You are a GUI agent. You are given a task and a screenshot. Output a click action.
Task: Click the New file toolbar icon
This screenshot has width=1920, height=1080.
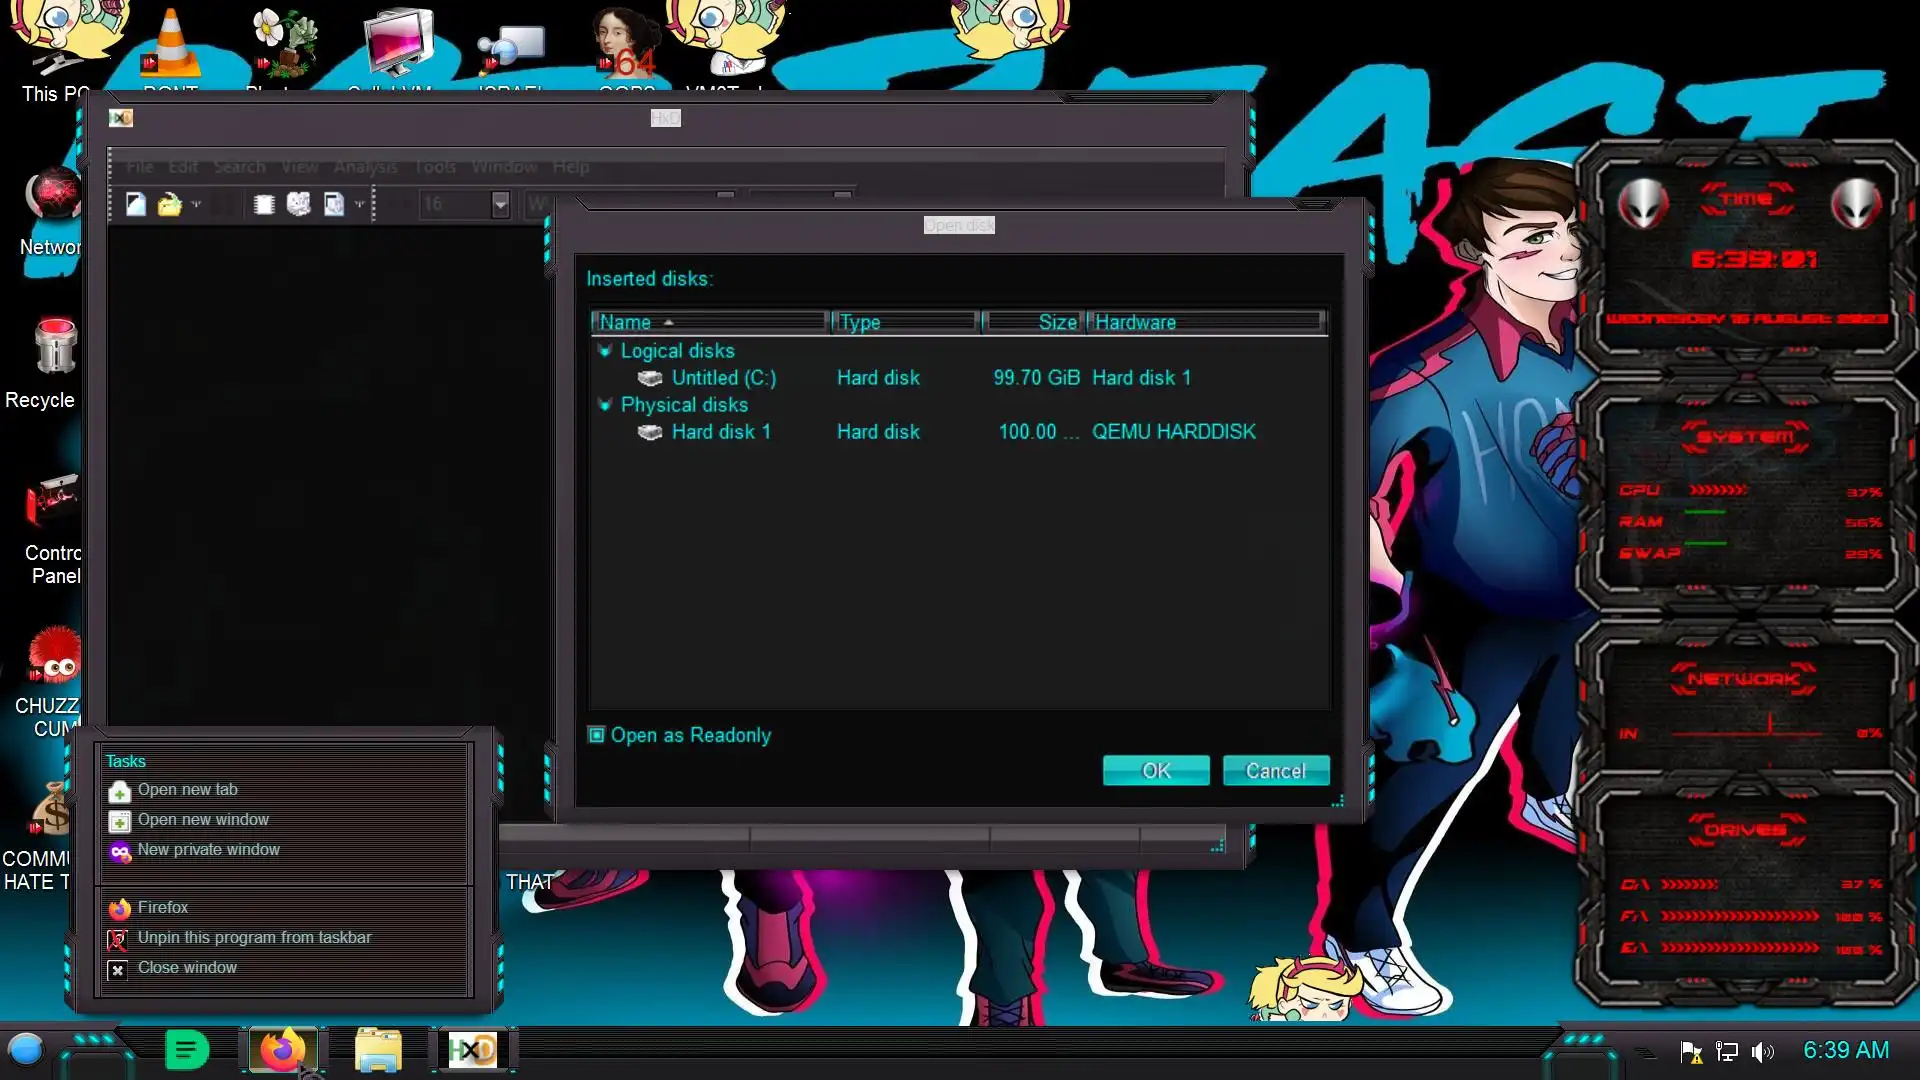(x=136, y=204)
